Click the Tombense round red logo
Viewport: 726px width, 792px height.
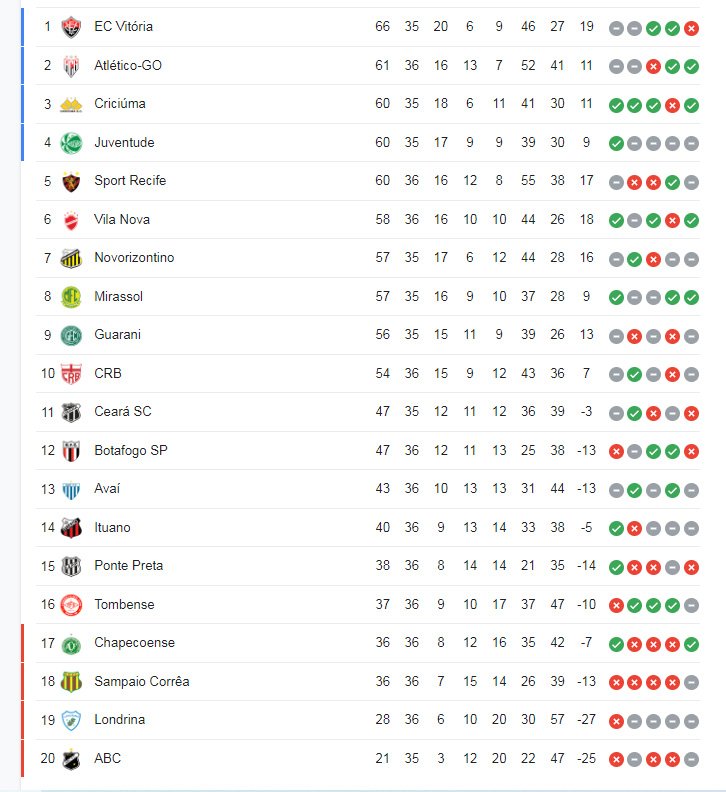[x=71, y=605]
